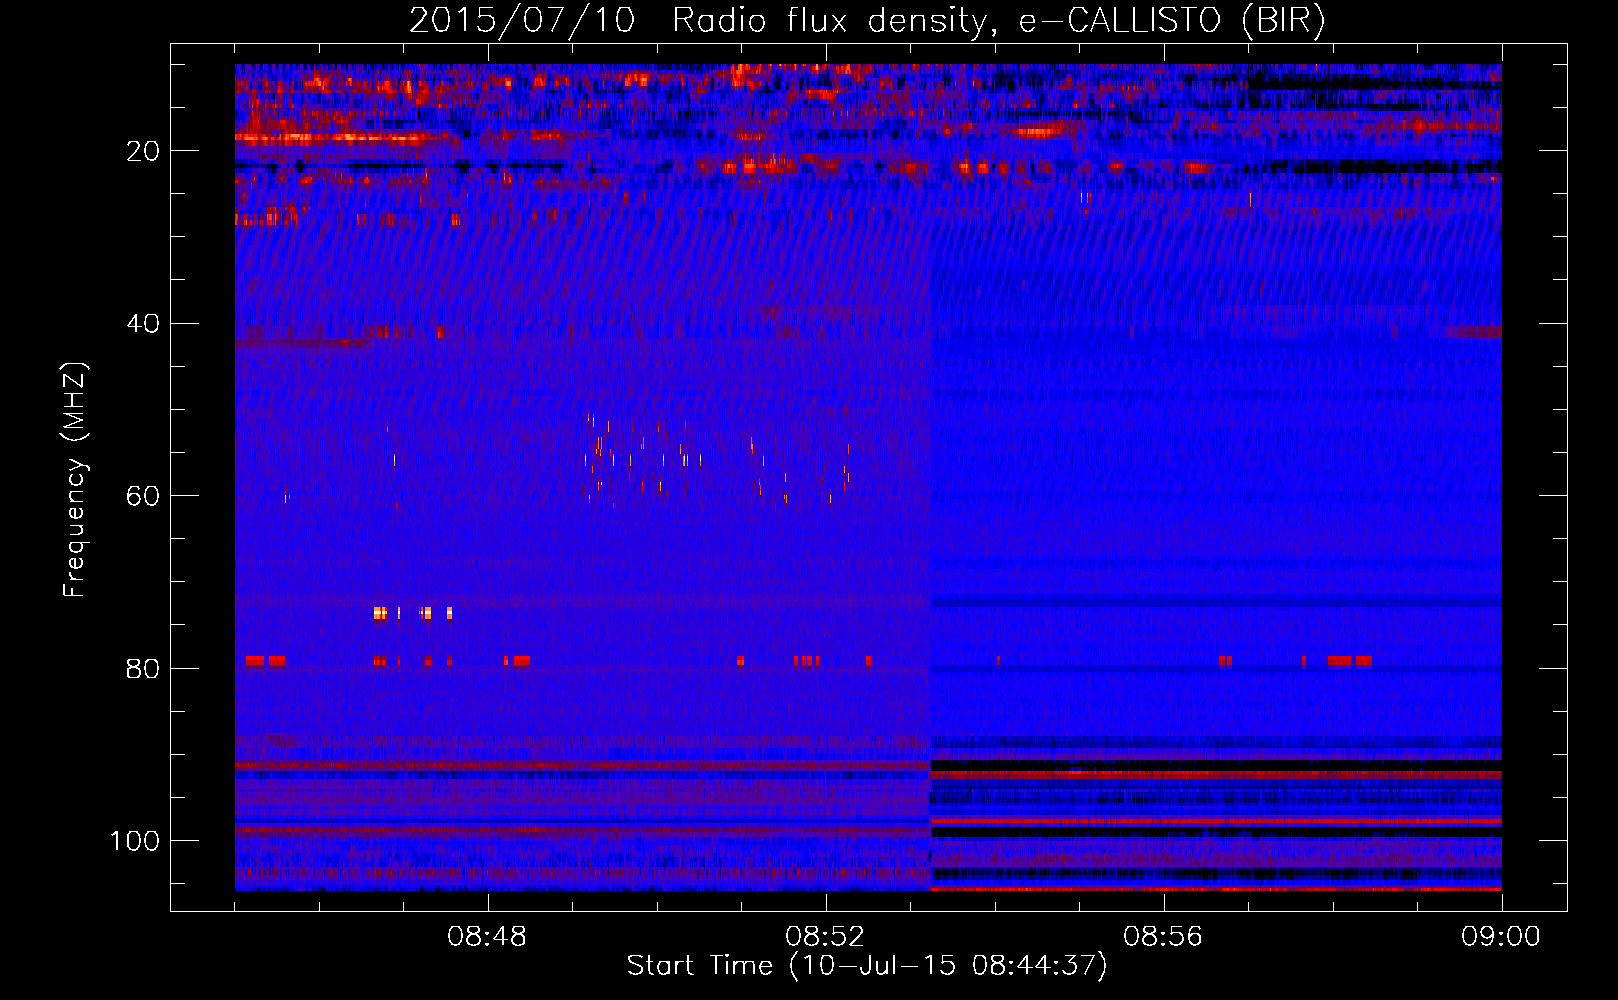Select the "100" frequency tick label
The width and height of the screenshot is (1618, 1000).
[135, 841]
